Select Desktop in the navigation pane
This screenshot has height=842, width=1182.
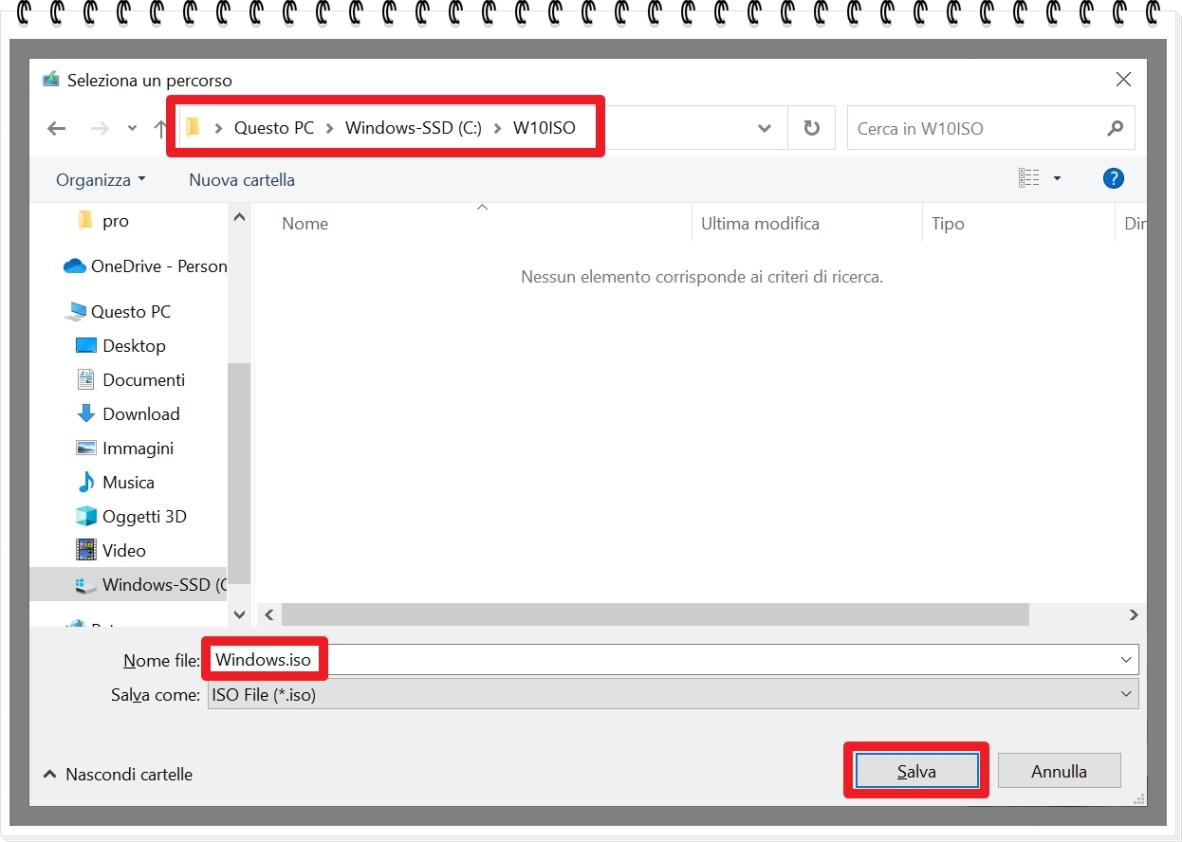[133, 346]
